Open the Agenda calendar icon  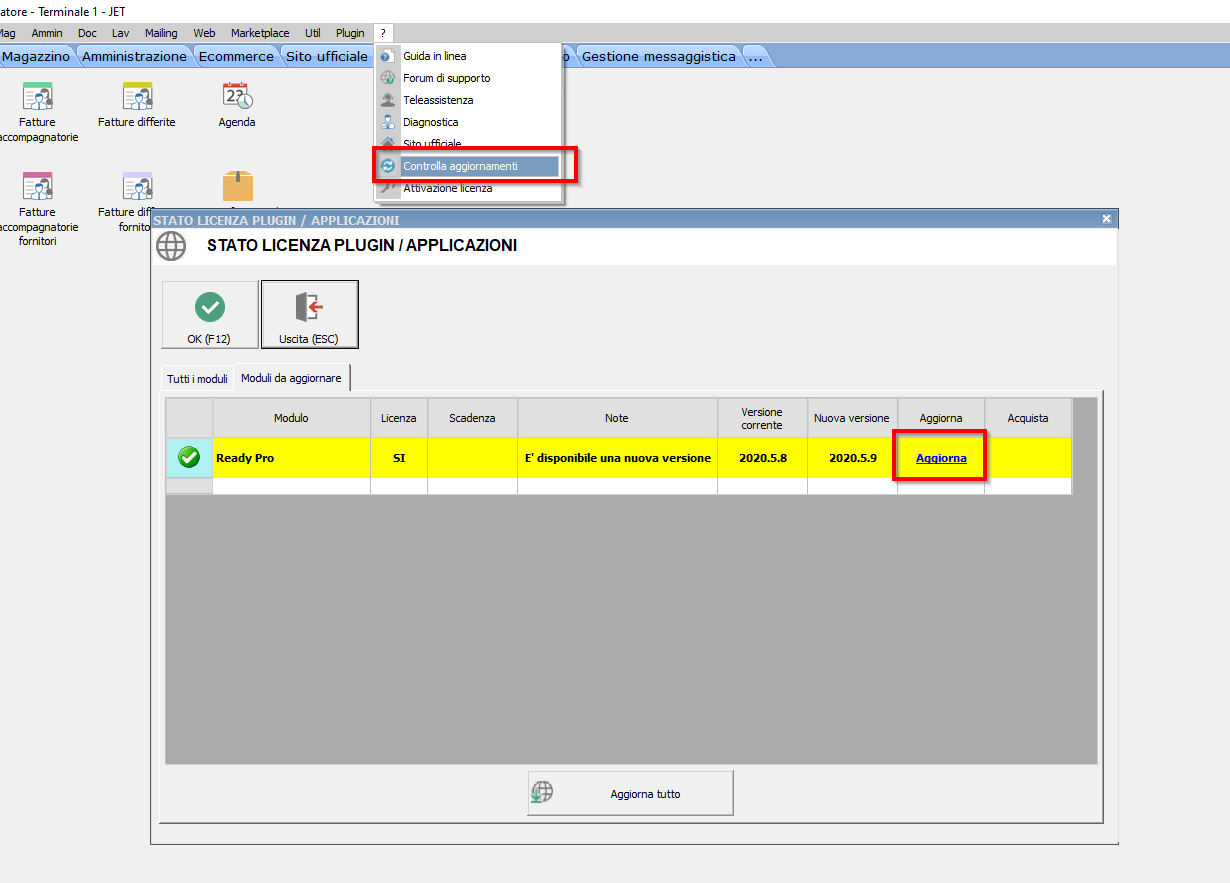click(x=237, y=96)
